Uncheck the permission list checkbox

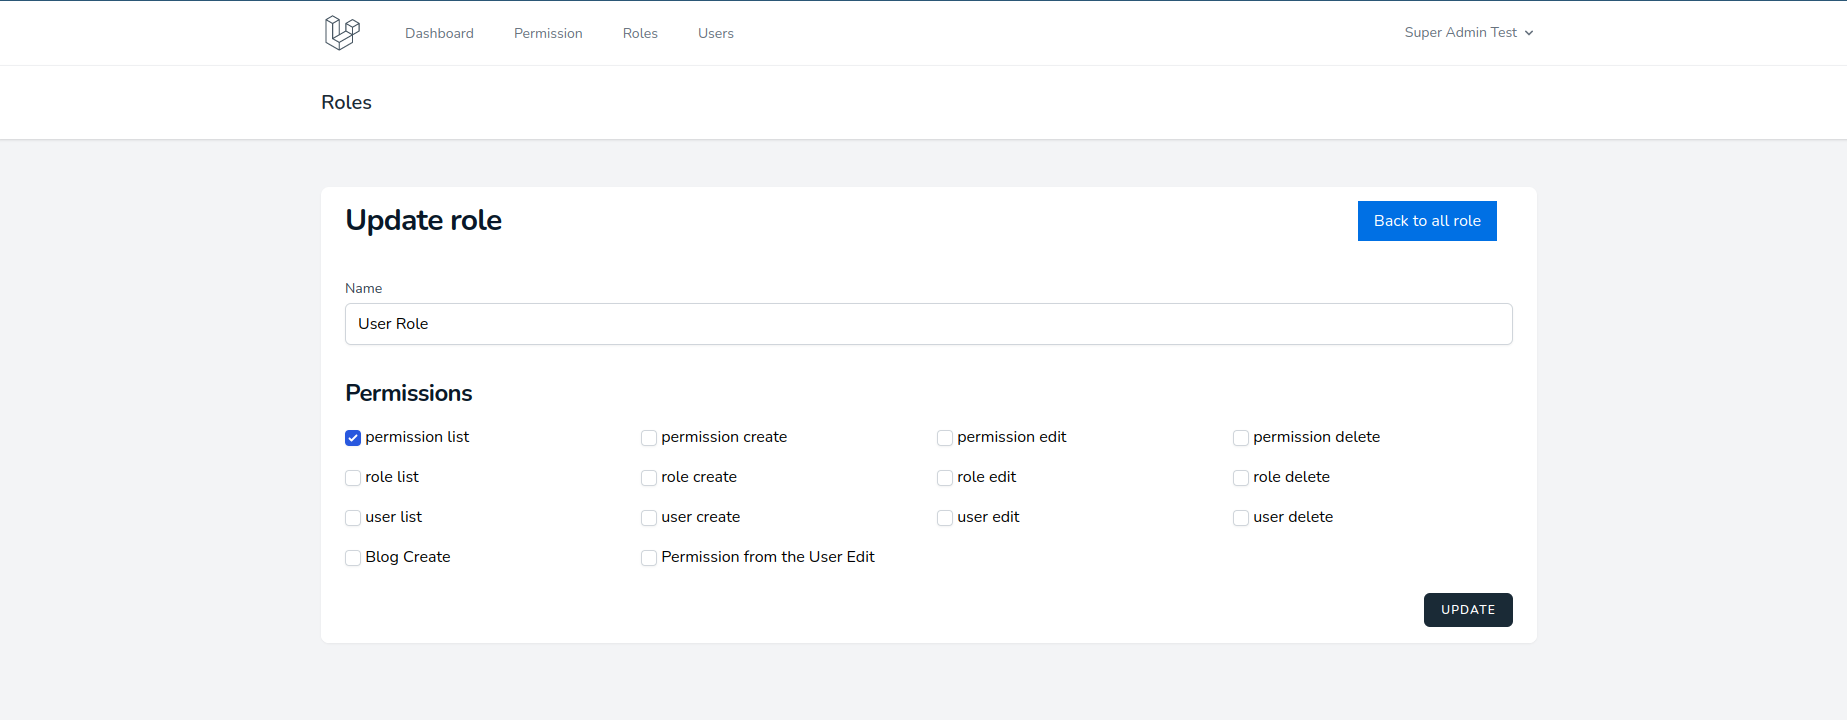point(353,438)
